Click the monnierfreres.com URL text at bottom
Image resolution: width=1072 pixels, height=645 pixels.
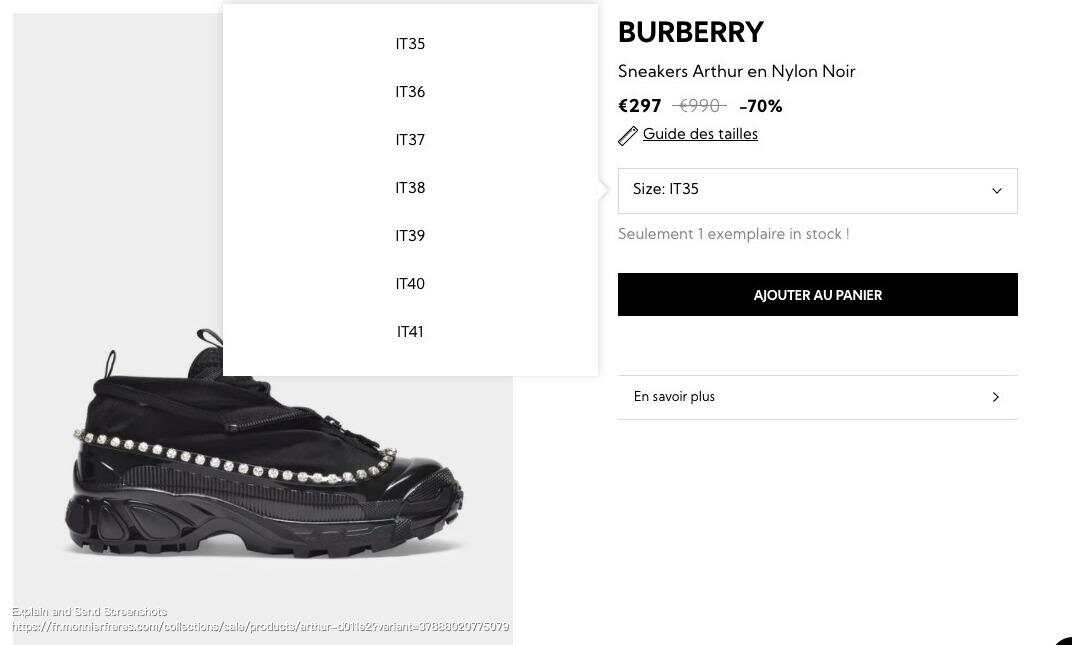[x=260, y=626]
